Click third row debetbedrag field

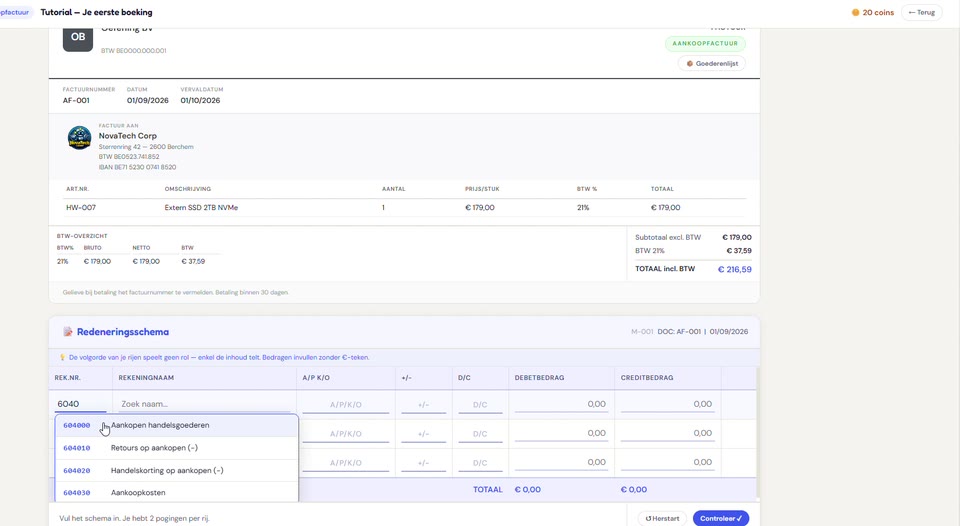click(561, 462)
